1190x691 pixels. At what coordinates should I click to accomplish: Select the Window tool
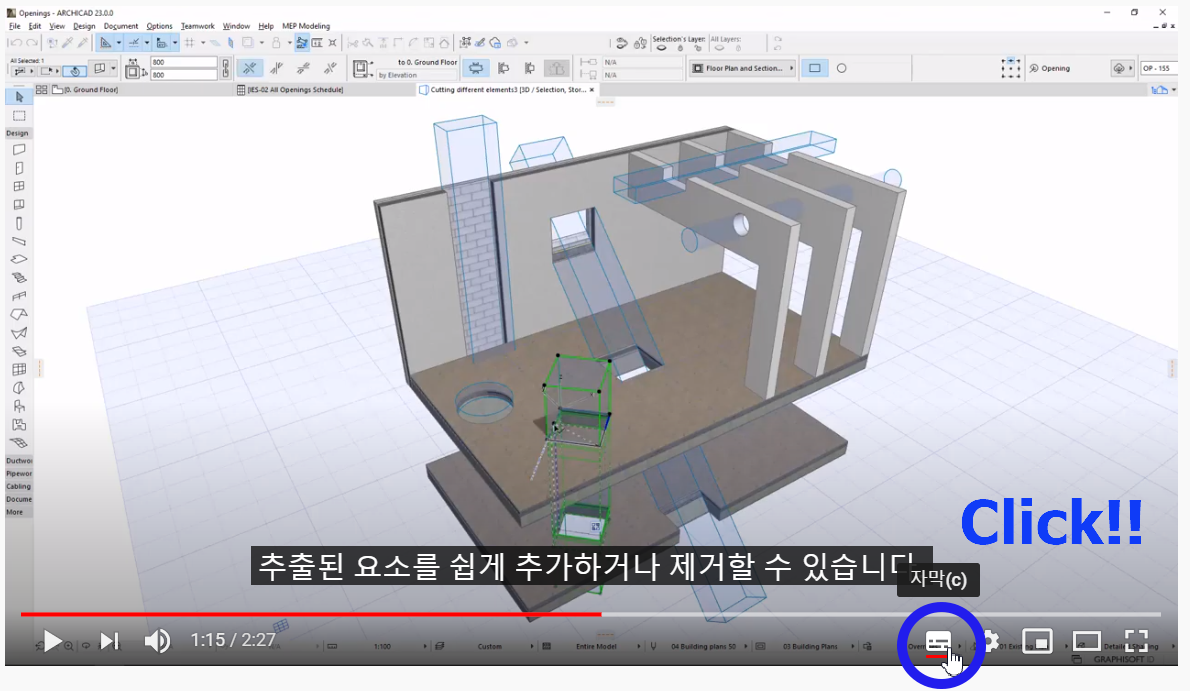(19, 186)
